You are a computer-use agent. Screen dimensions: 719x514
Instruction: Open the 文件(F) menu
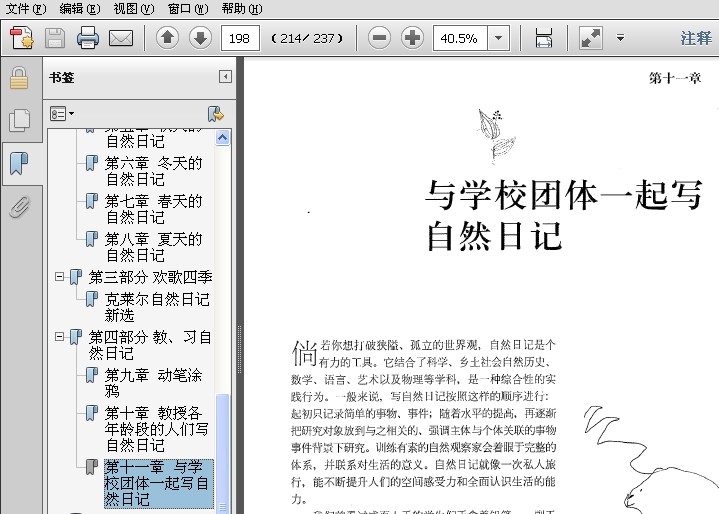[26, 8]
